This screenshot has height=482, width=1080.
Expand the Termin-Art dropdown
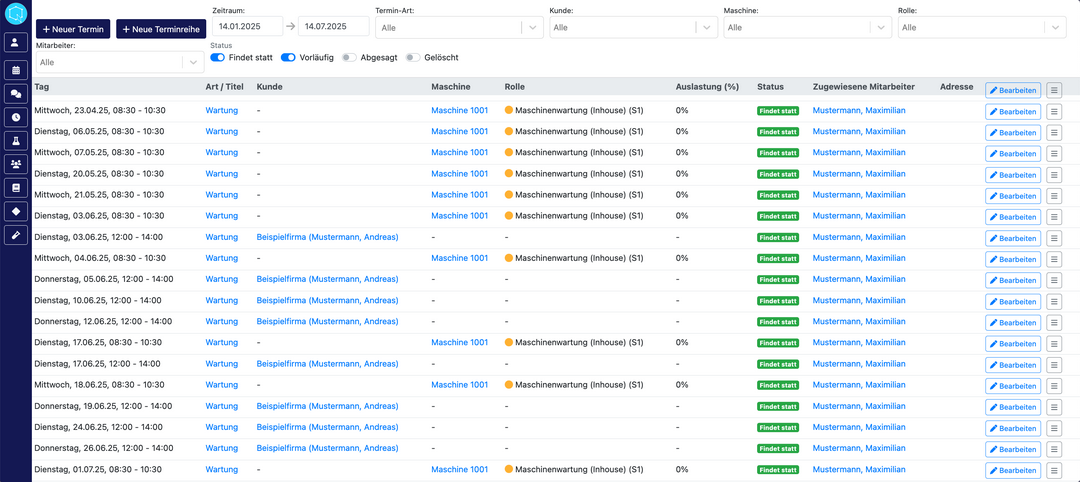tap(532, 28)
